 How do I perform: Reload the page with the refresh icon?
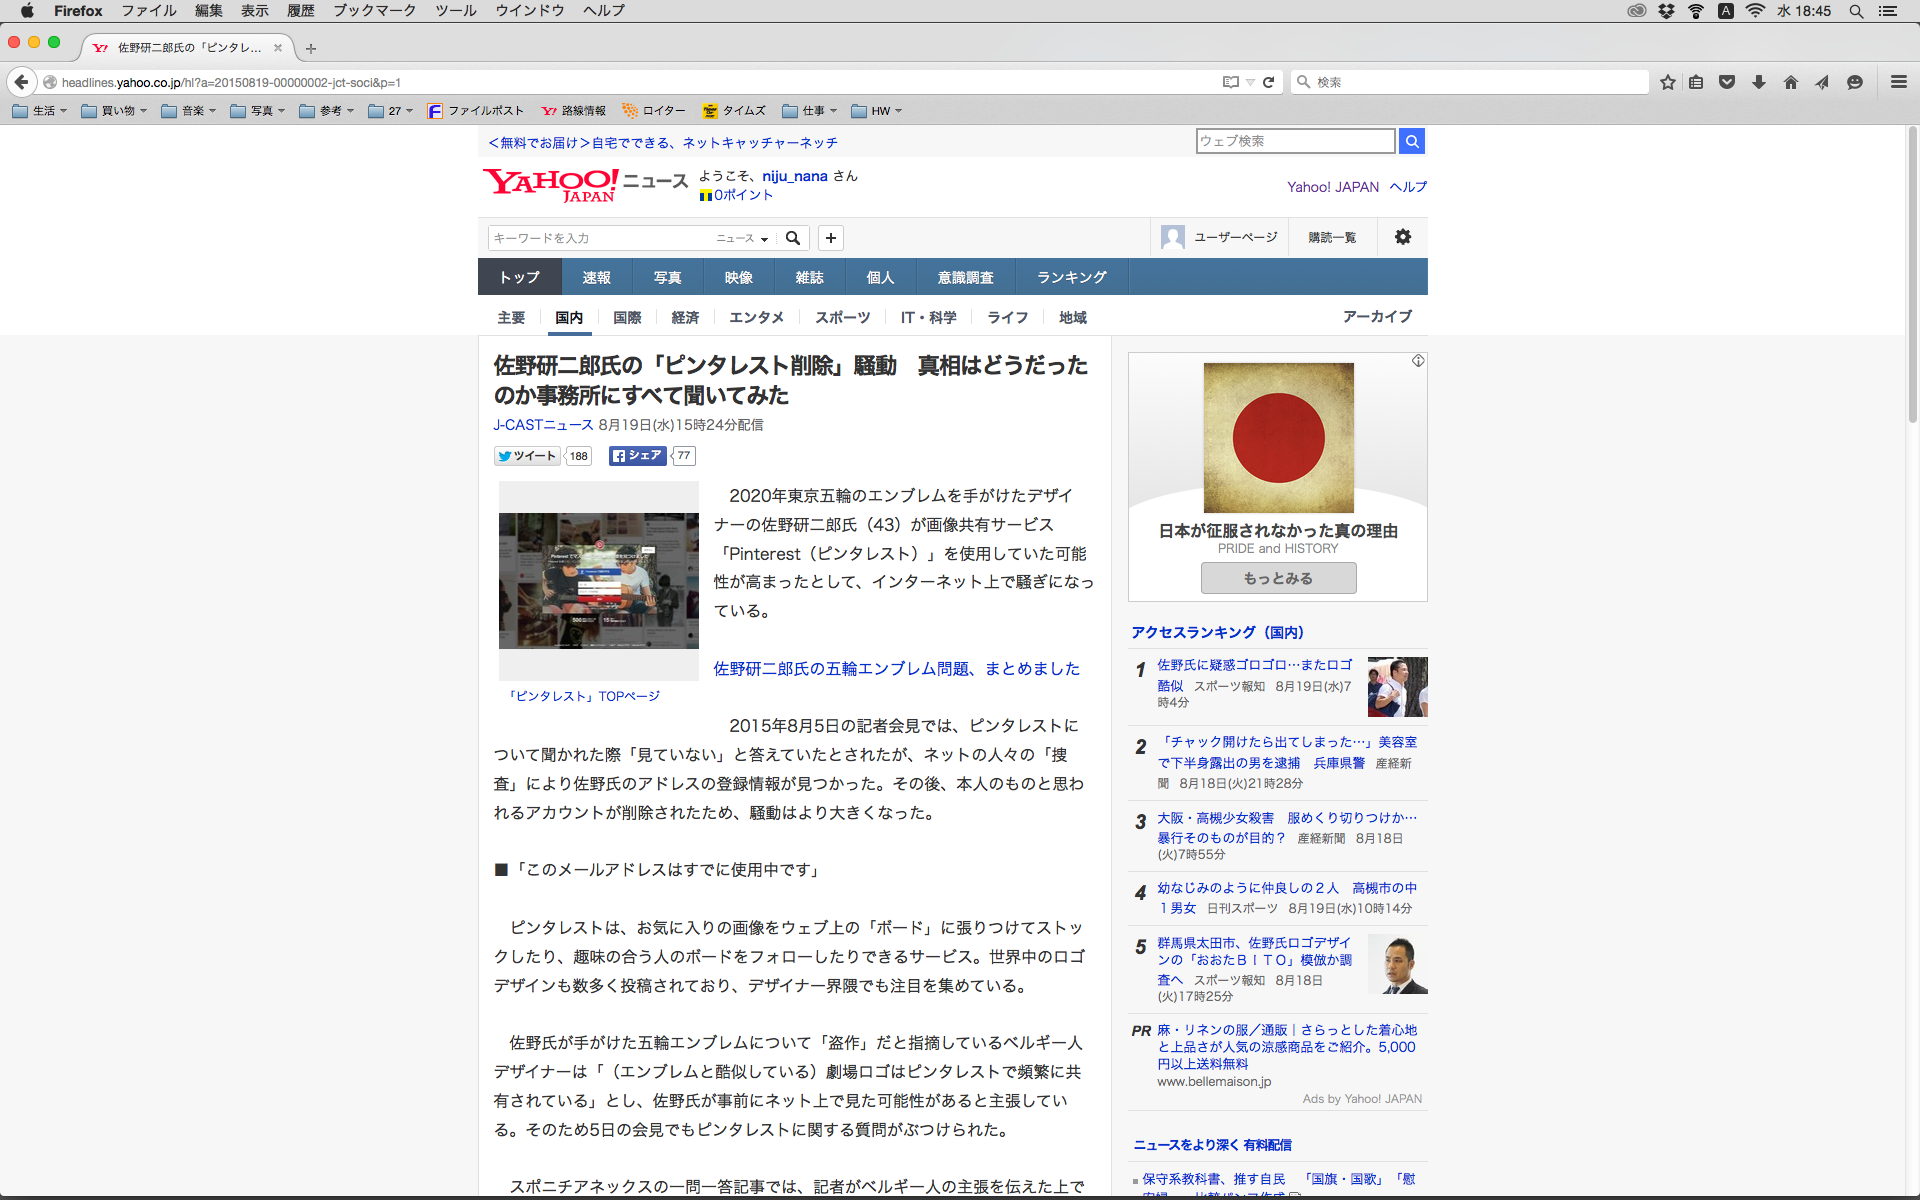(1268, 82)
